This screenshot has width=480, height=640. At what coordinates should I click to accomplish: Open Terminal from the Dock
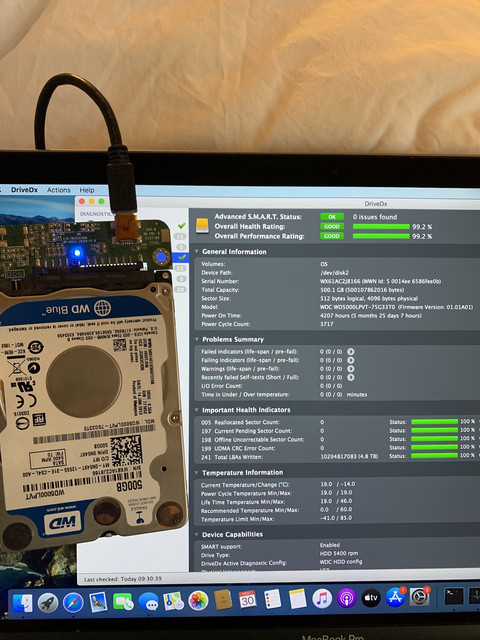pyautogui.click(x=454, y=596)
